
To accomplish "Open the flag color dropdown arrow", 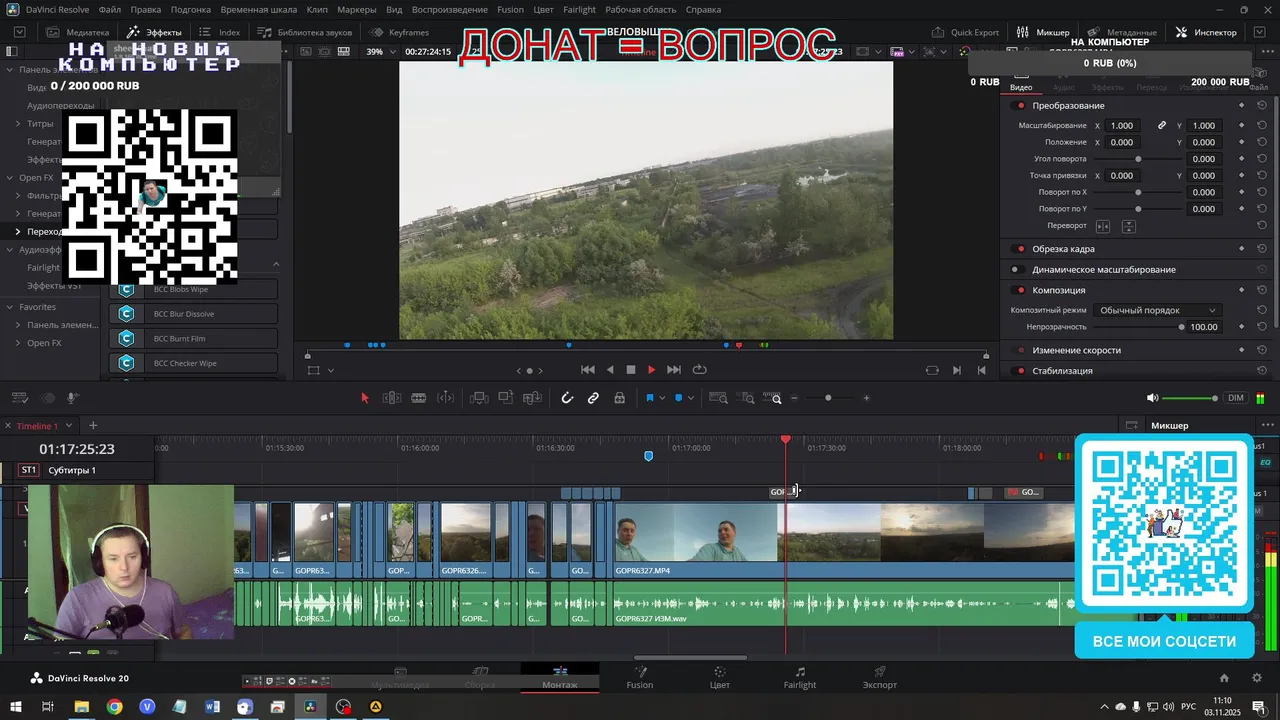I will pos(662,398).
